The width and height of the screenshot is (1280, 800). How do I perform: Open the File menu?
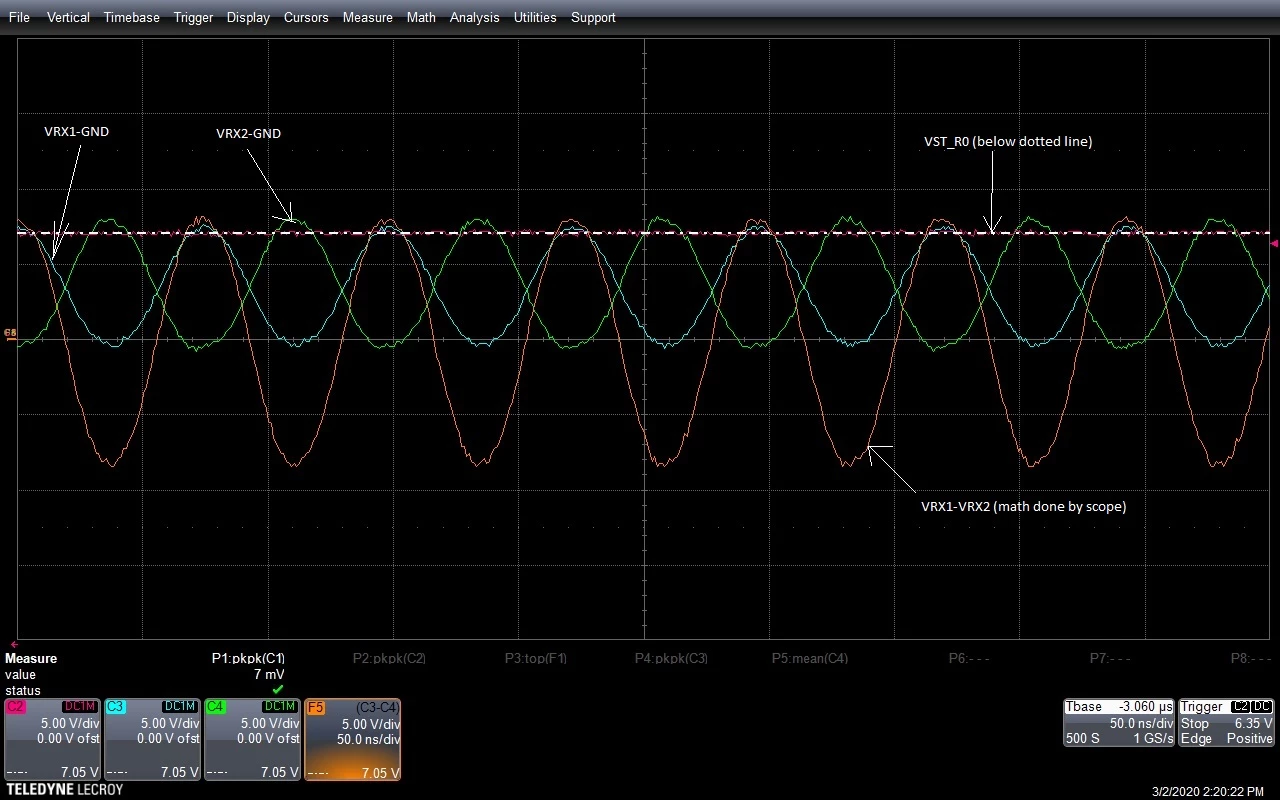[x=19, y=17]
